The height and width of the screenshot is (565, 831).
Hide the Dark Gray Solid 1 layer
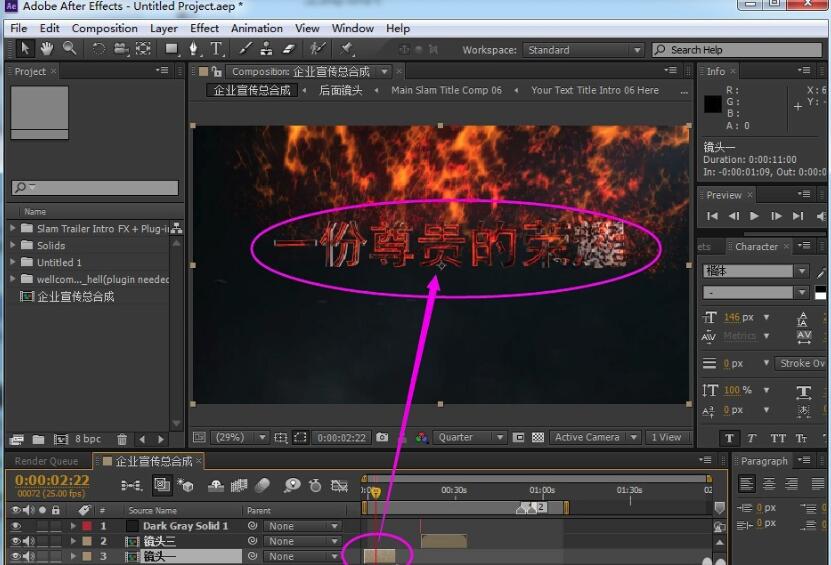15,526
